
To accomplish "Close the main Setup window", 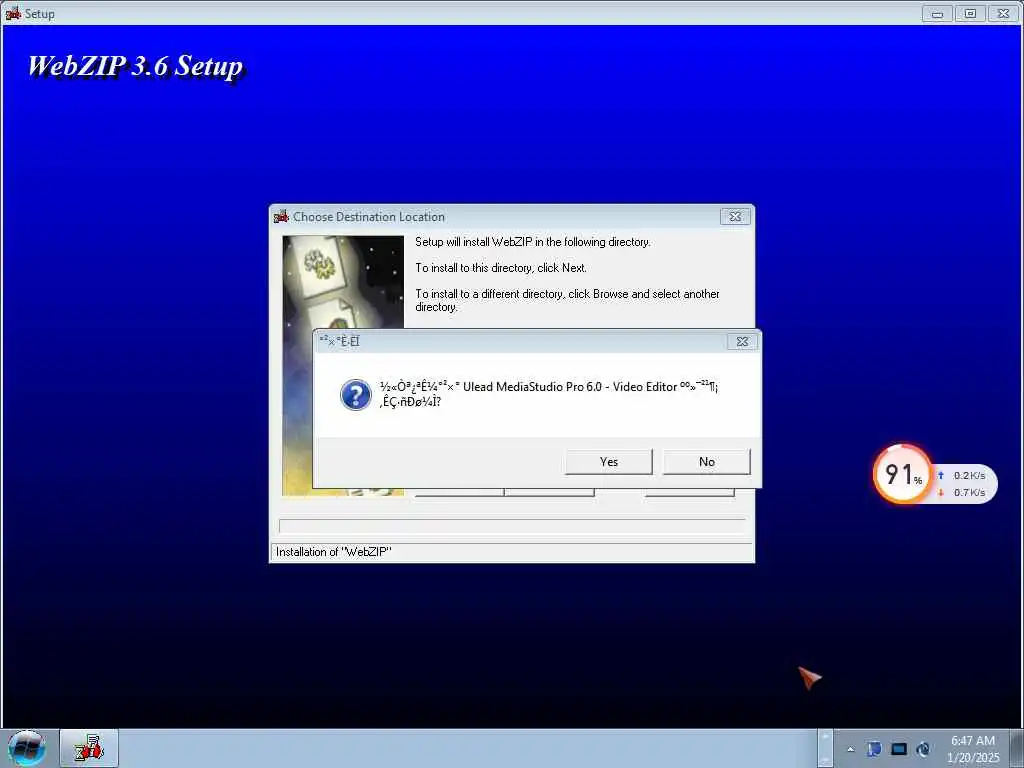I will click(x=1004, y=14).
